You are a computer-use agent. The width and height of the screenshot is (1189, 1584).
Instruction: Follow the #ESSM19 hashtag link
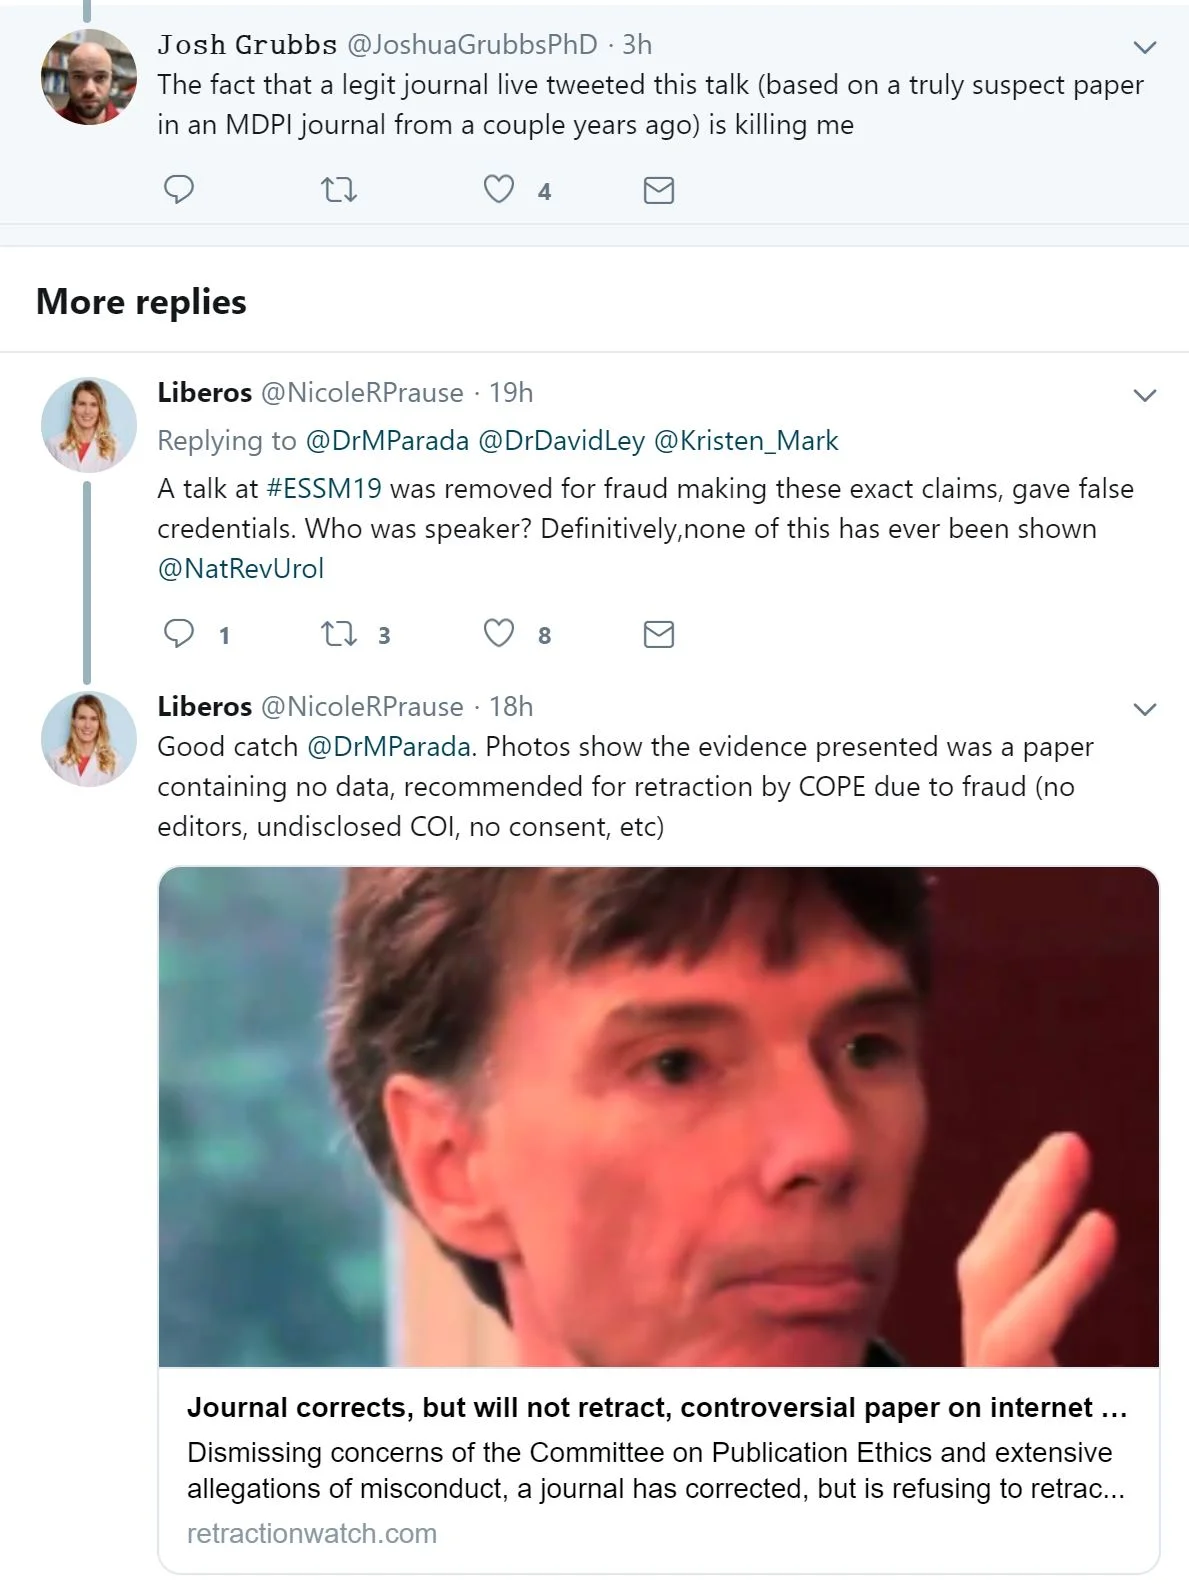coord(324,488)
